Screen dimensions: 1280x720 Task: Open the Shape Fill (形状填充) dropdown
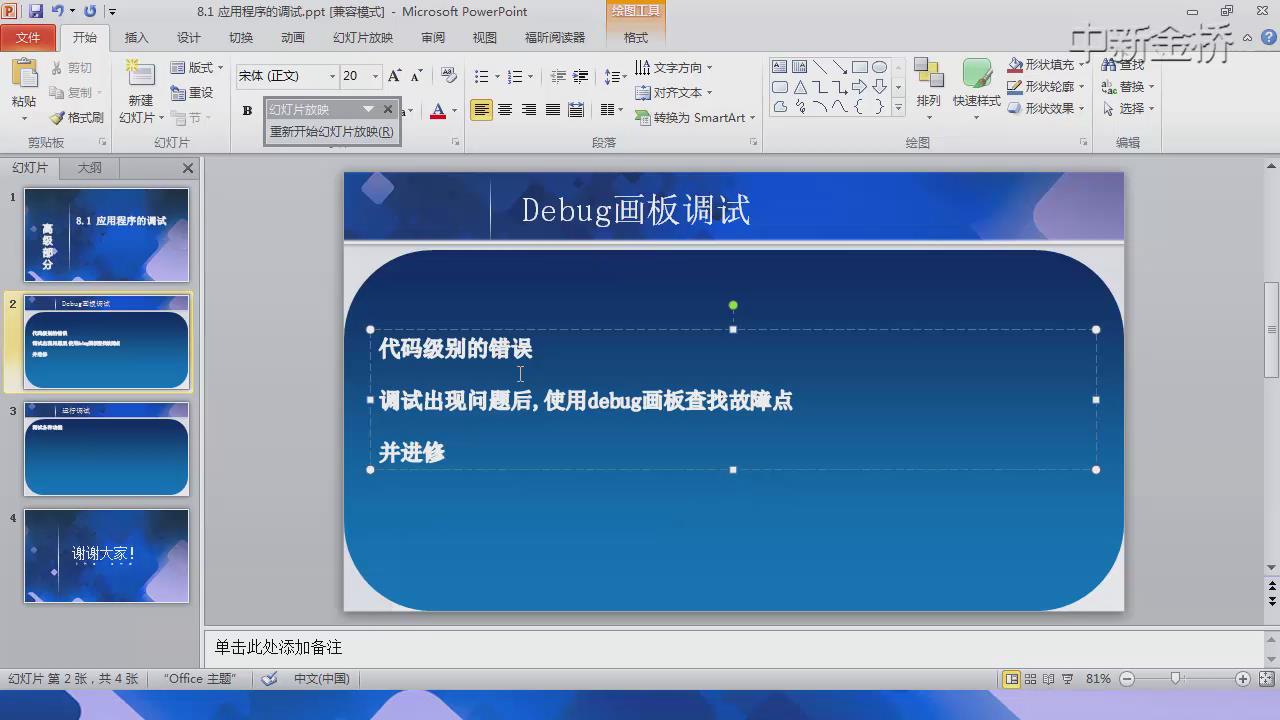(x=1046, y=65)
